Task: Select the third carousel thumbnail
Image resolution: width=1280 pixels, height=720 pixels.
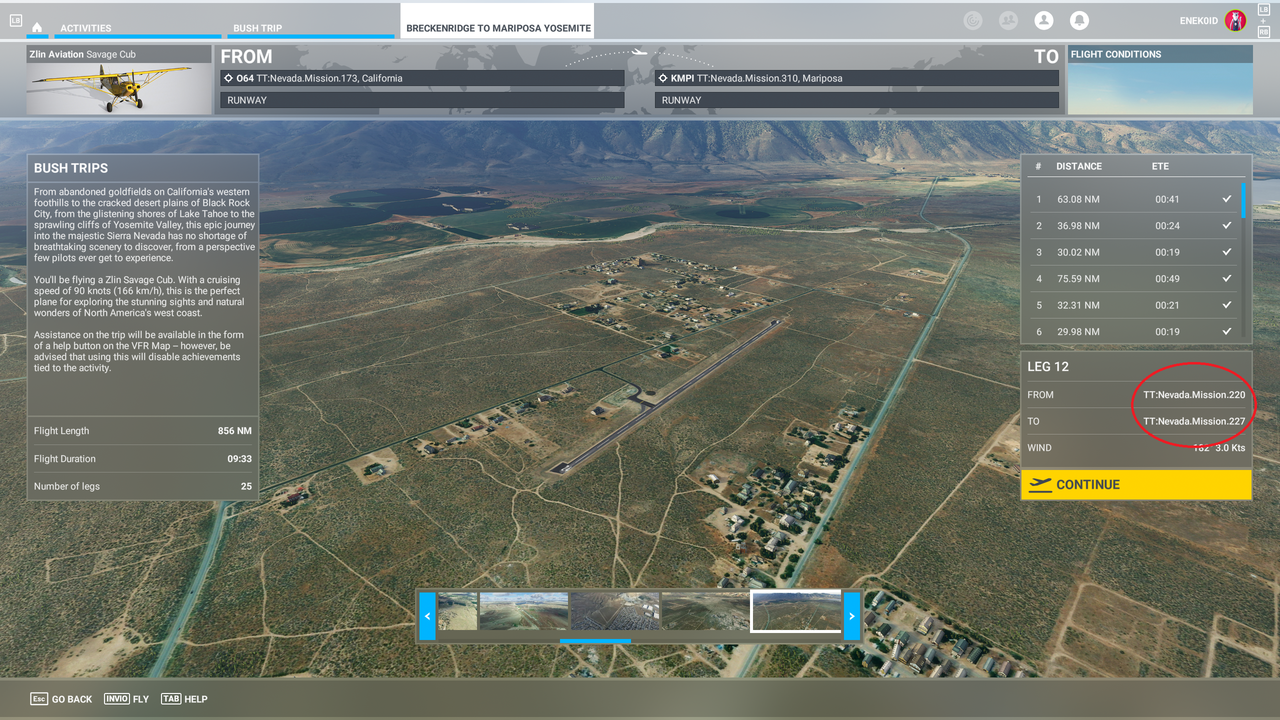Action: tap(614, 612)
